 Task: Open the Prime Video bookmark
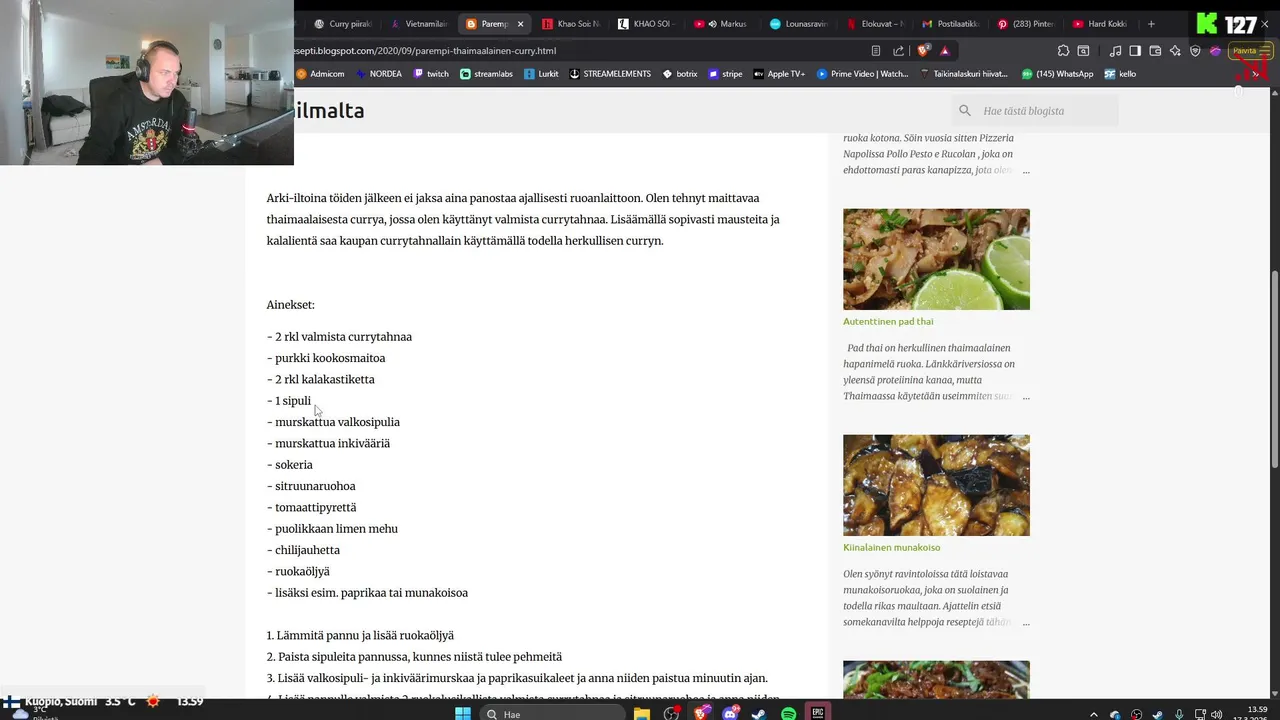pos(863,74)
